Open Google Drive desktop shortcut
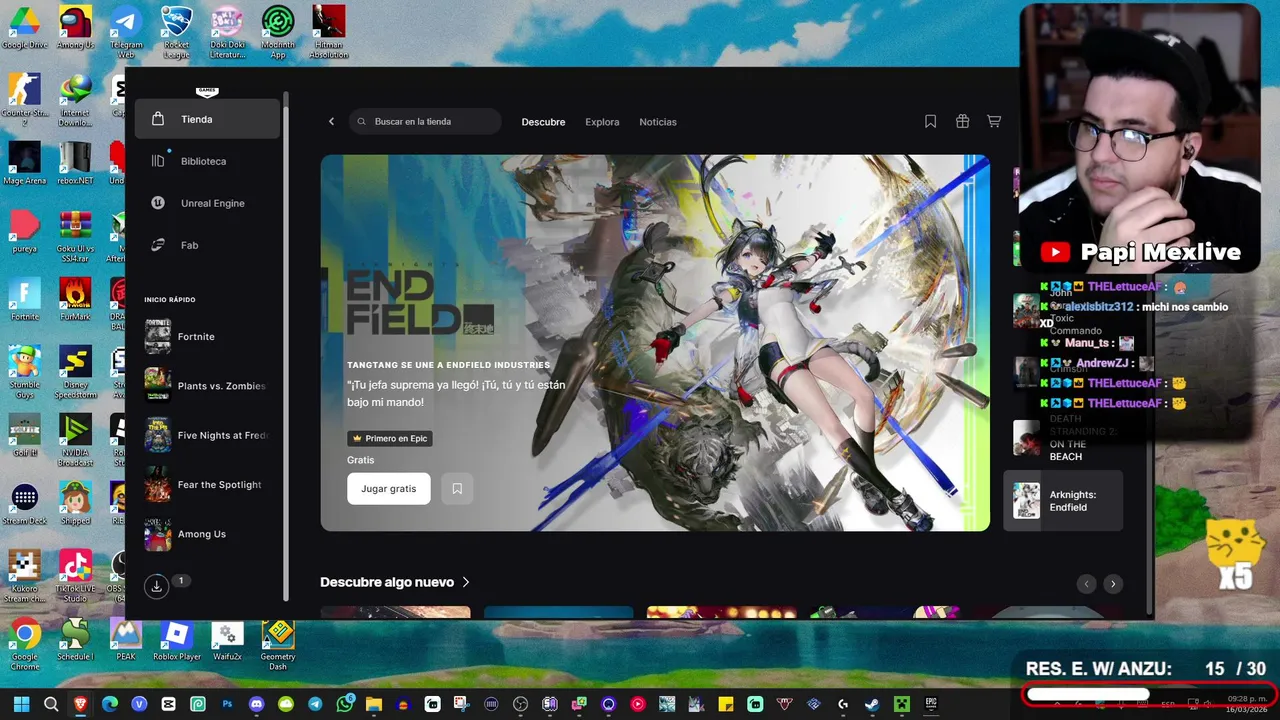Screen dimensions: 1280x720 pos(24,27)
